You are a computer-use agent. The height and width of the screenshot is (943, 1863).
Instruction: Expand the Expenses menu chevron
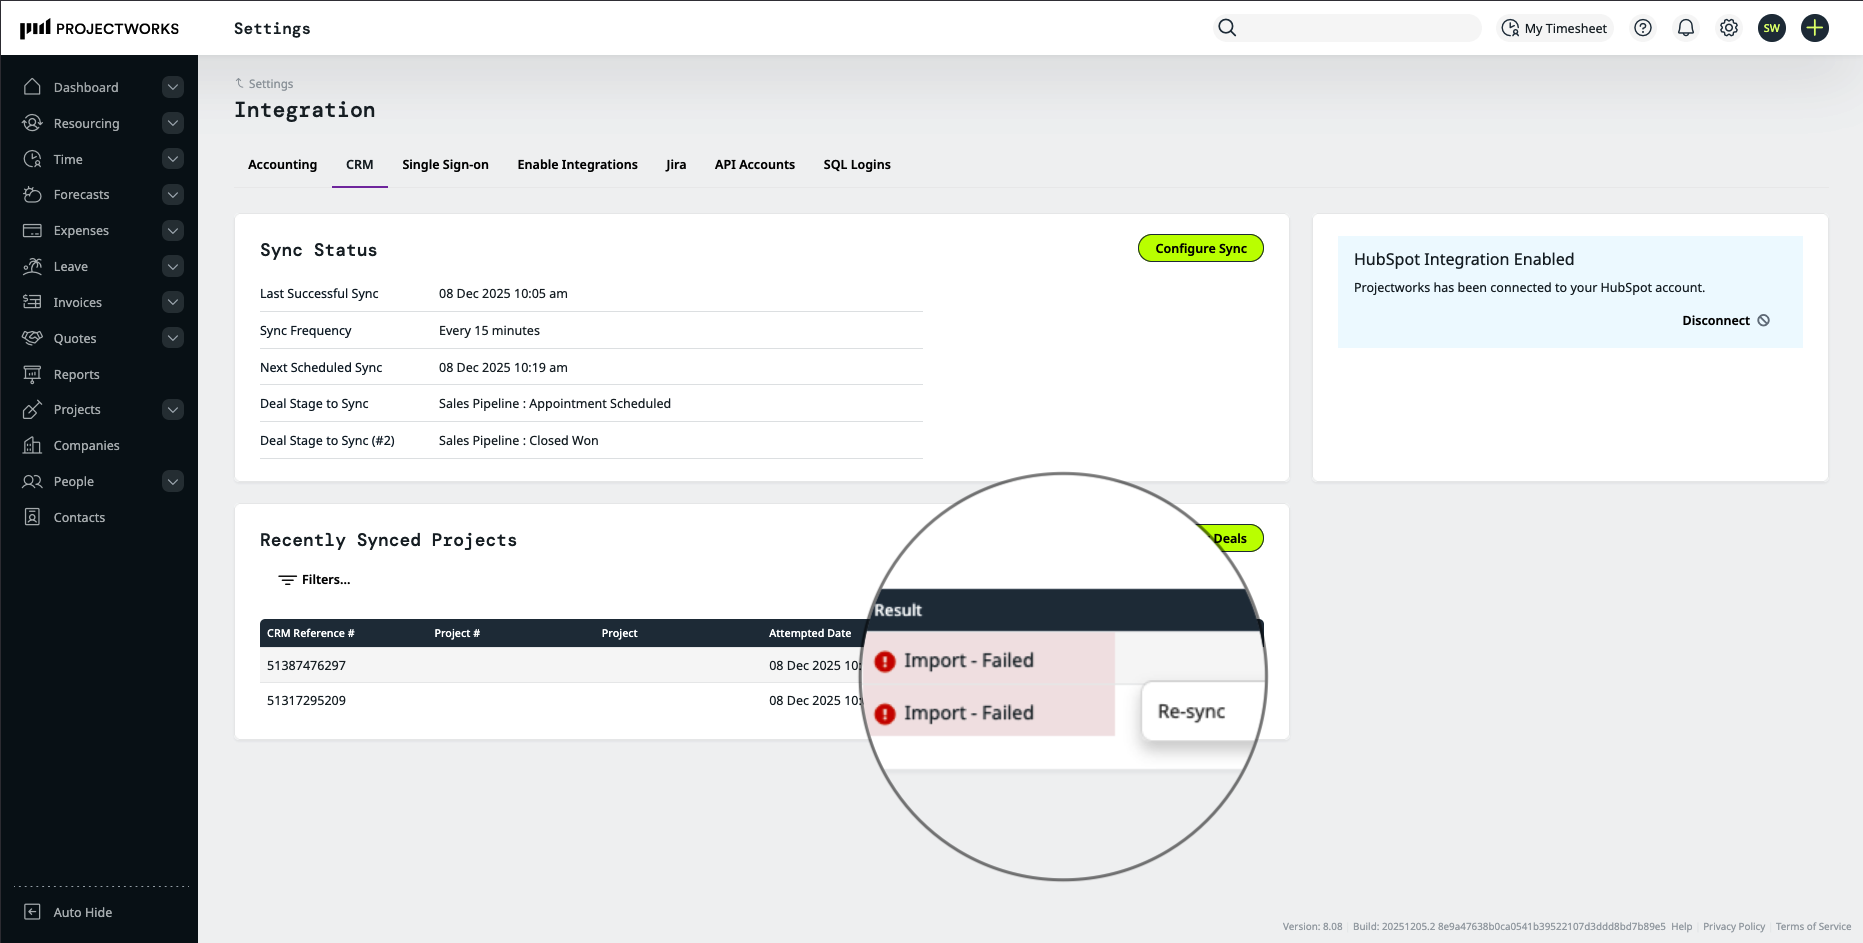pos(173,230)
